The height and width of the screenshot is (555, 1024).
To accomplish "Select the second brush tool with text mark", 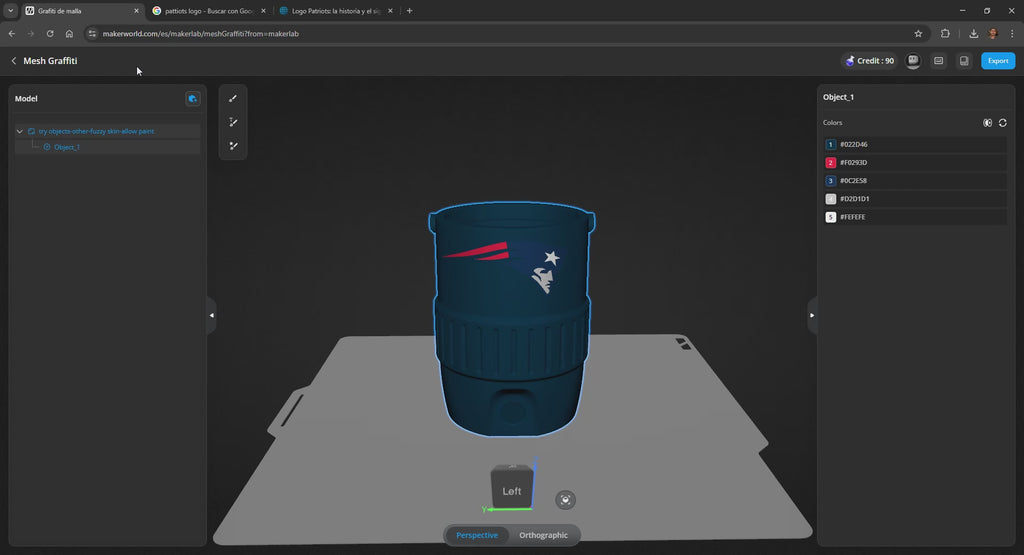I will tap(233, 122).
